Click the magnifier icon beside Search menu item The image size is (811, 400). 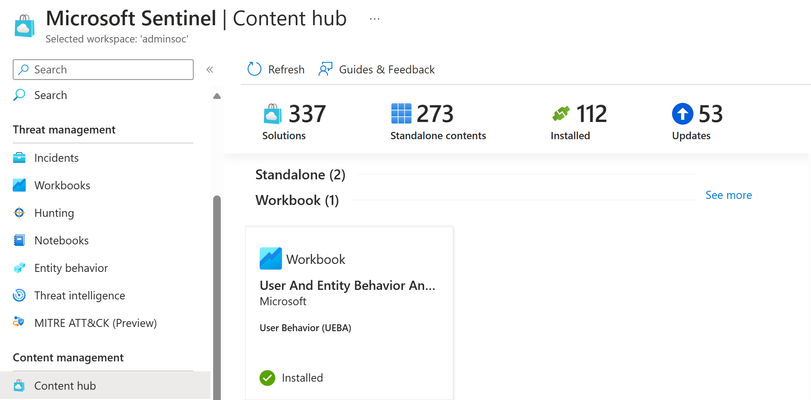19,95
